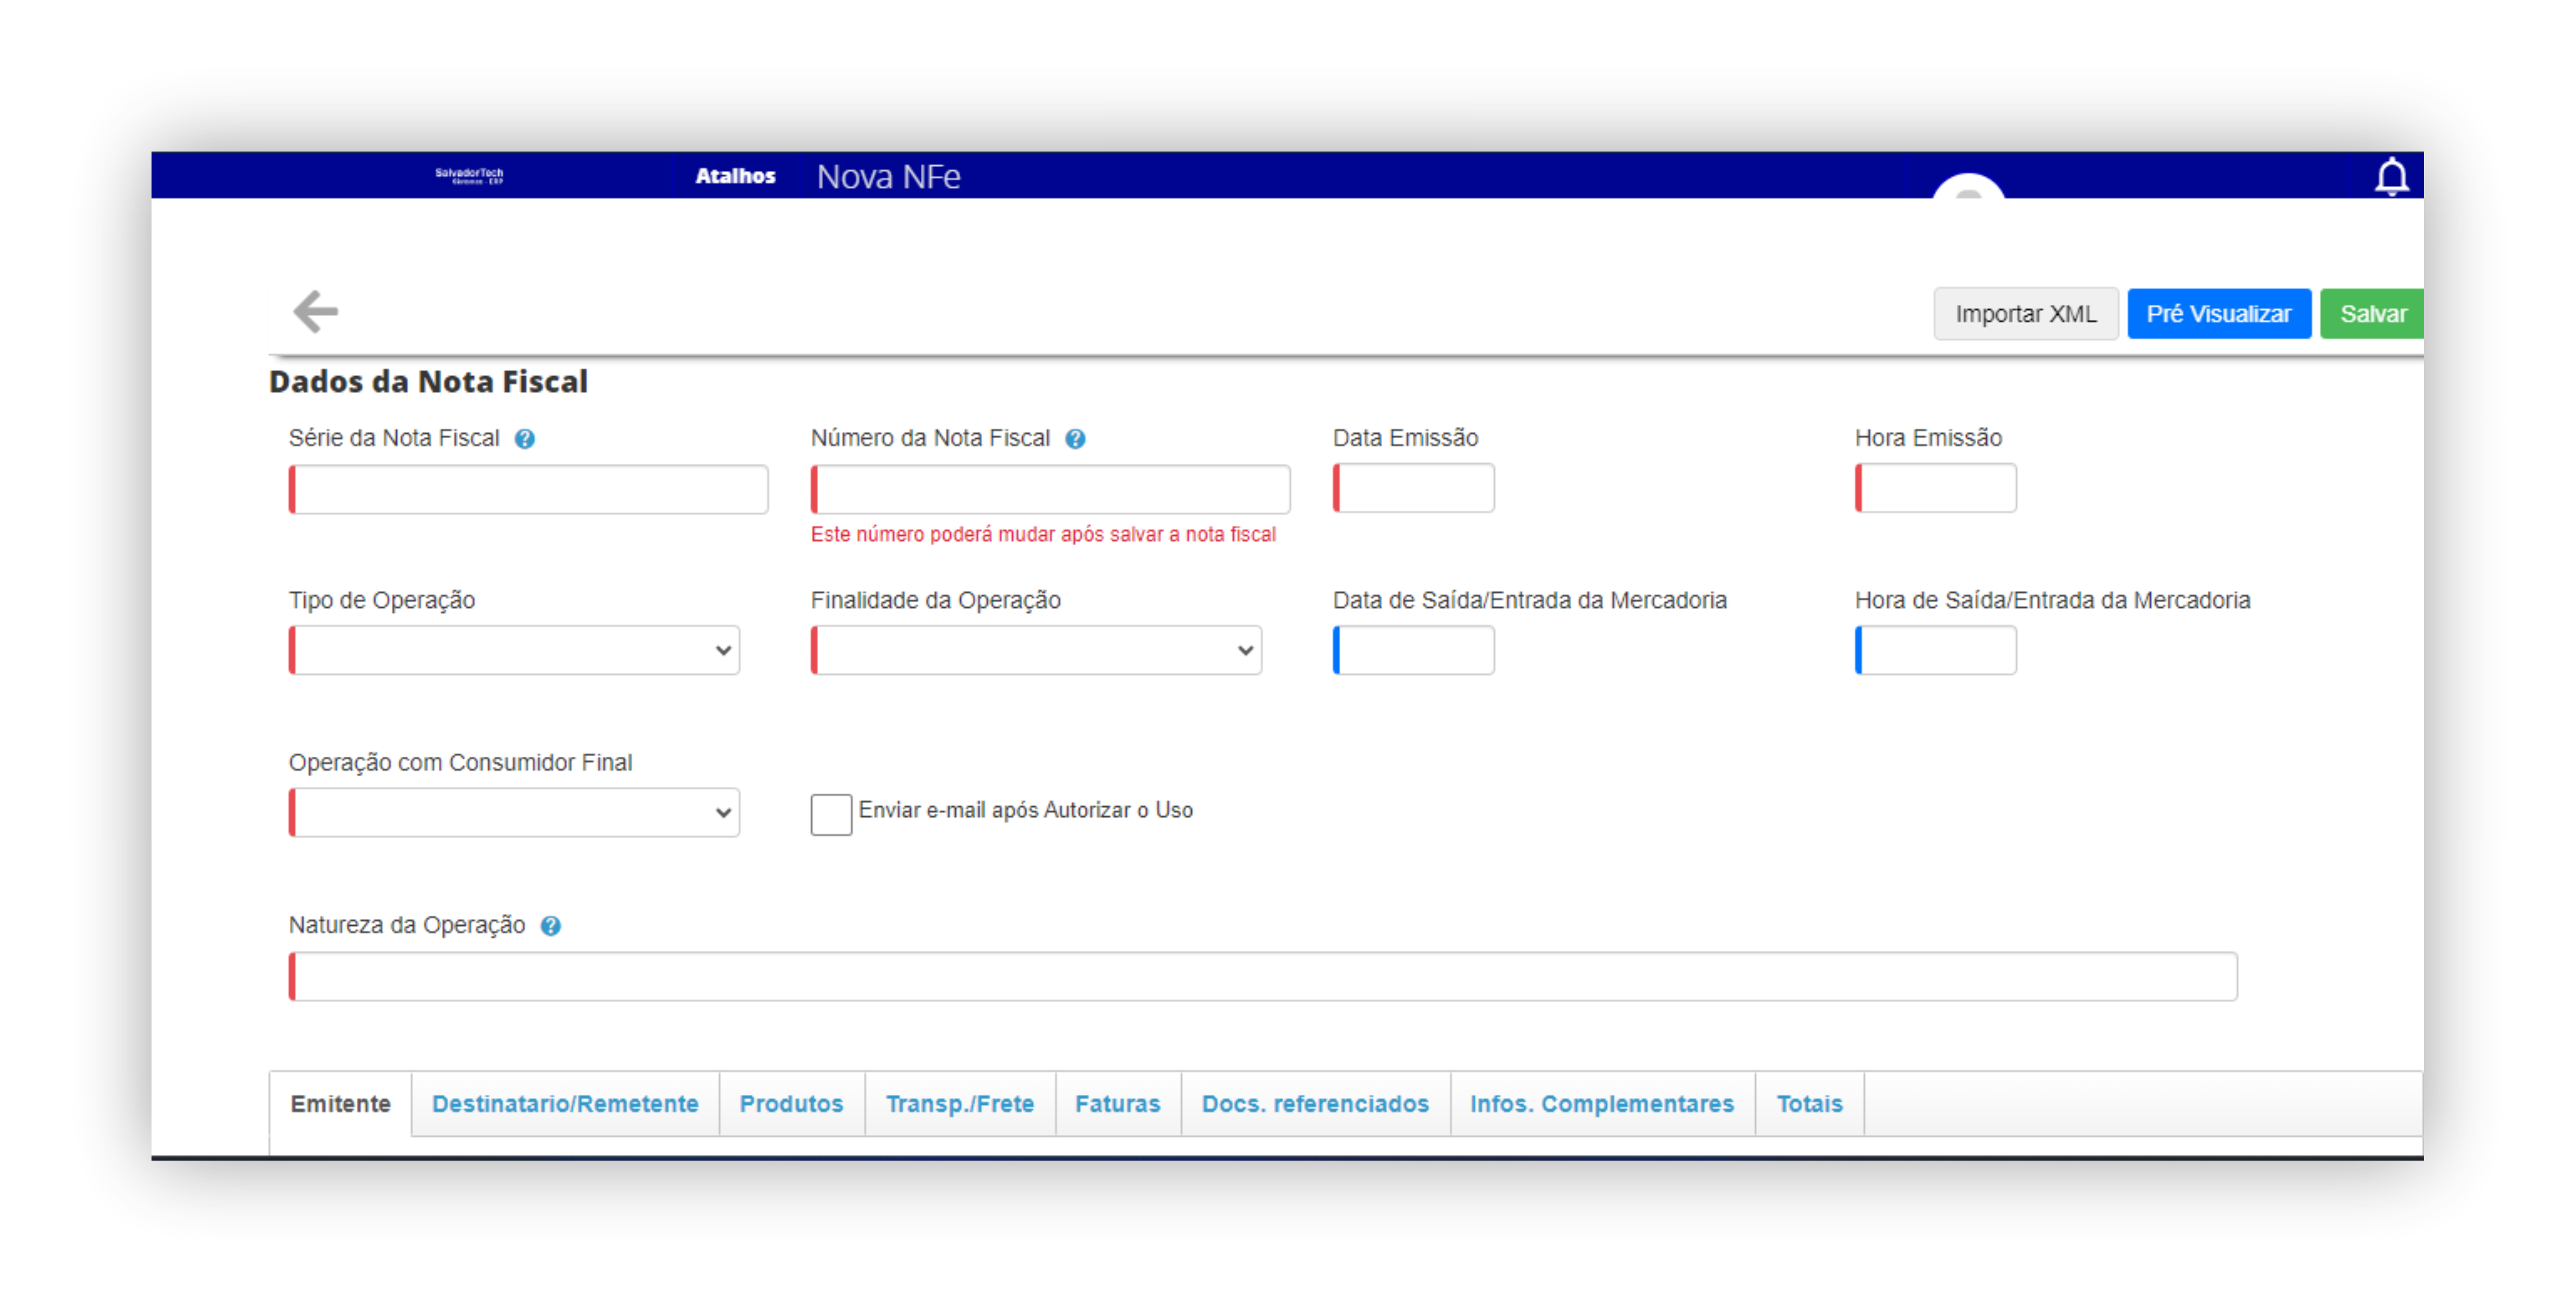Image resolution: width=2576 pixels, height=1312 pixels.
Task: Click the SalvadorTech logo
Action: (469, 176)
